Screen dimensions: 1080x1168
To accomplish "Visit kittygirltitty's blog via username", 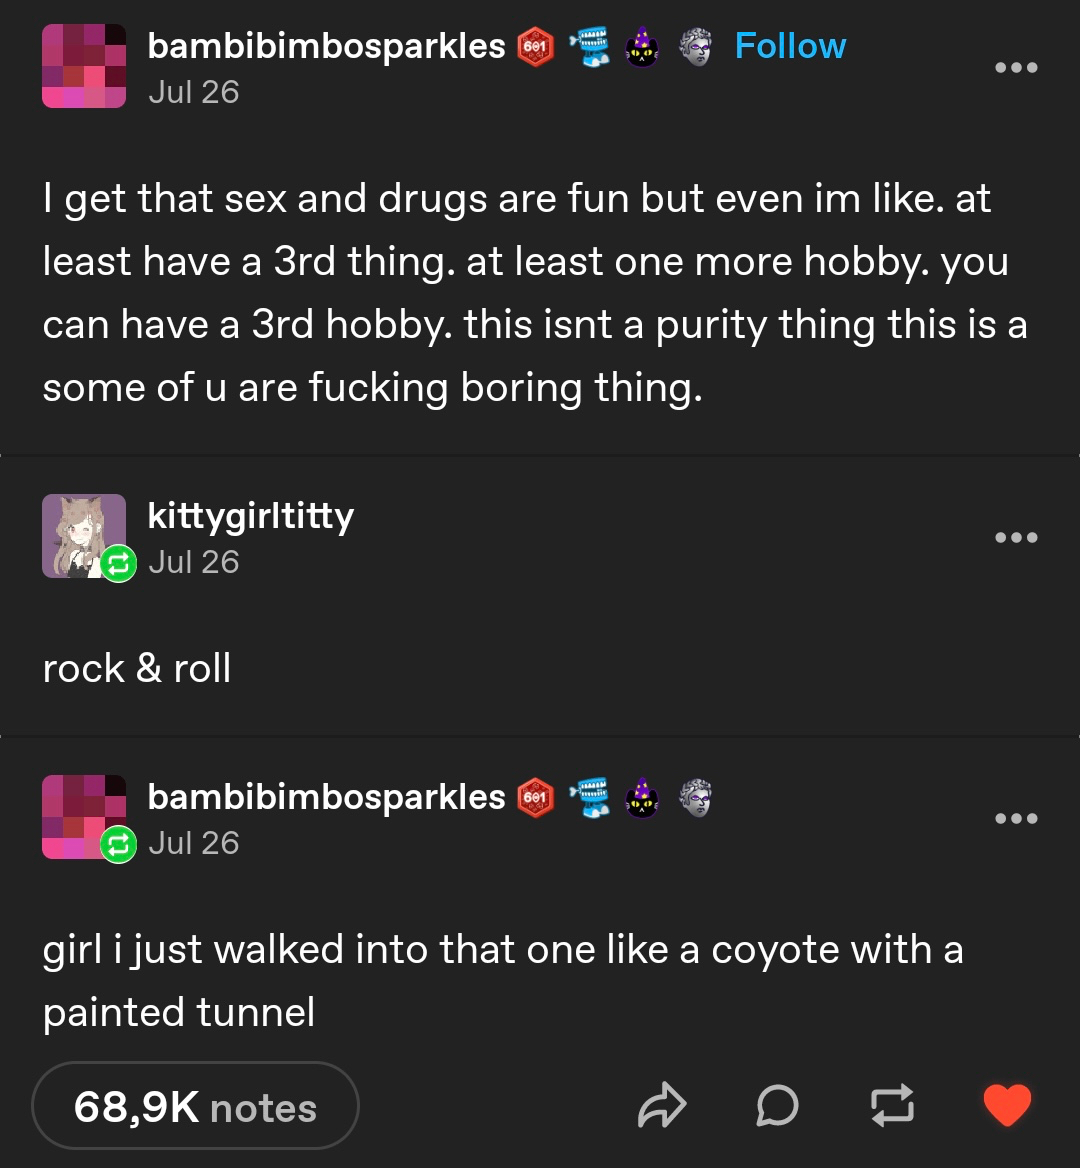I will click(250, 516).
